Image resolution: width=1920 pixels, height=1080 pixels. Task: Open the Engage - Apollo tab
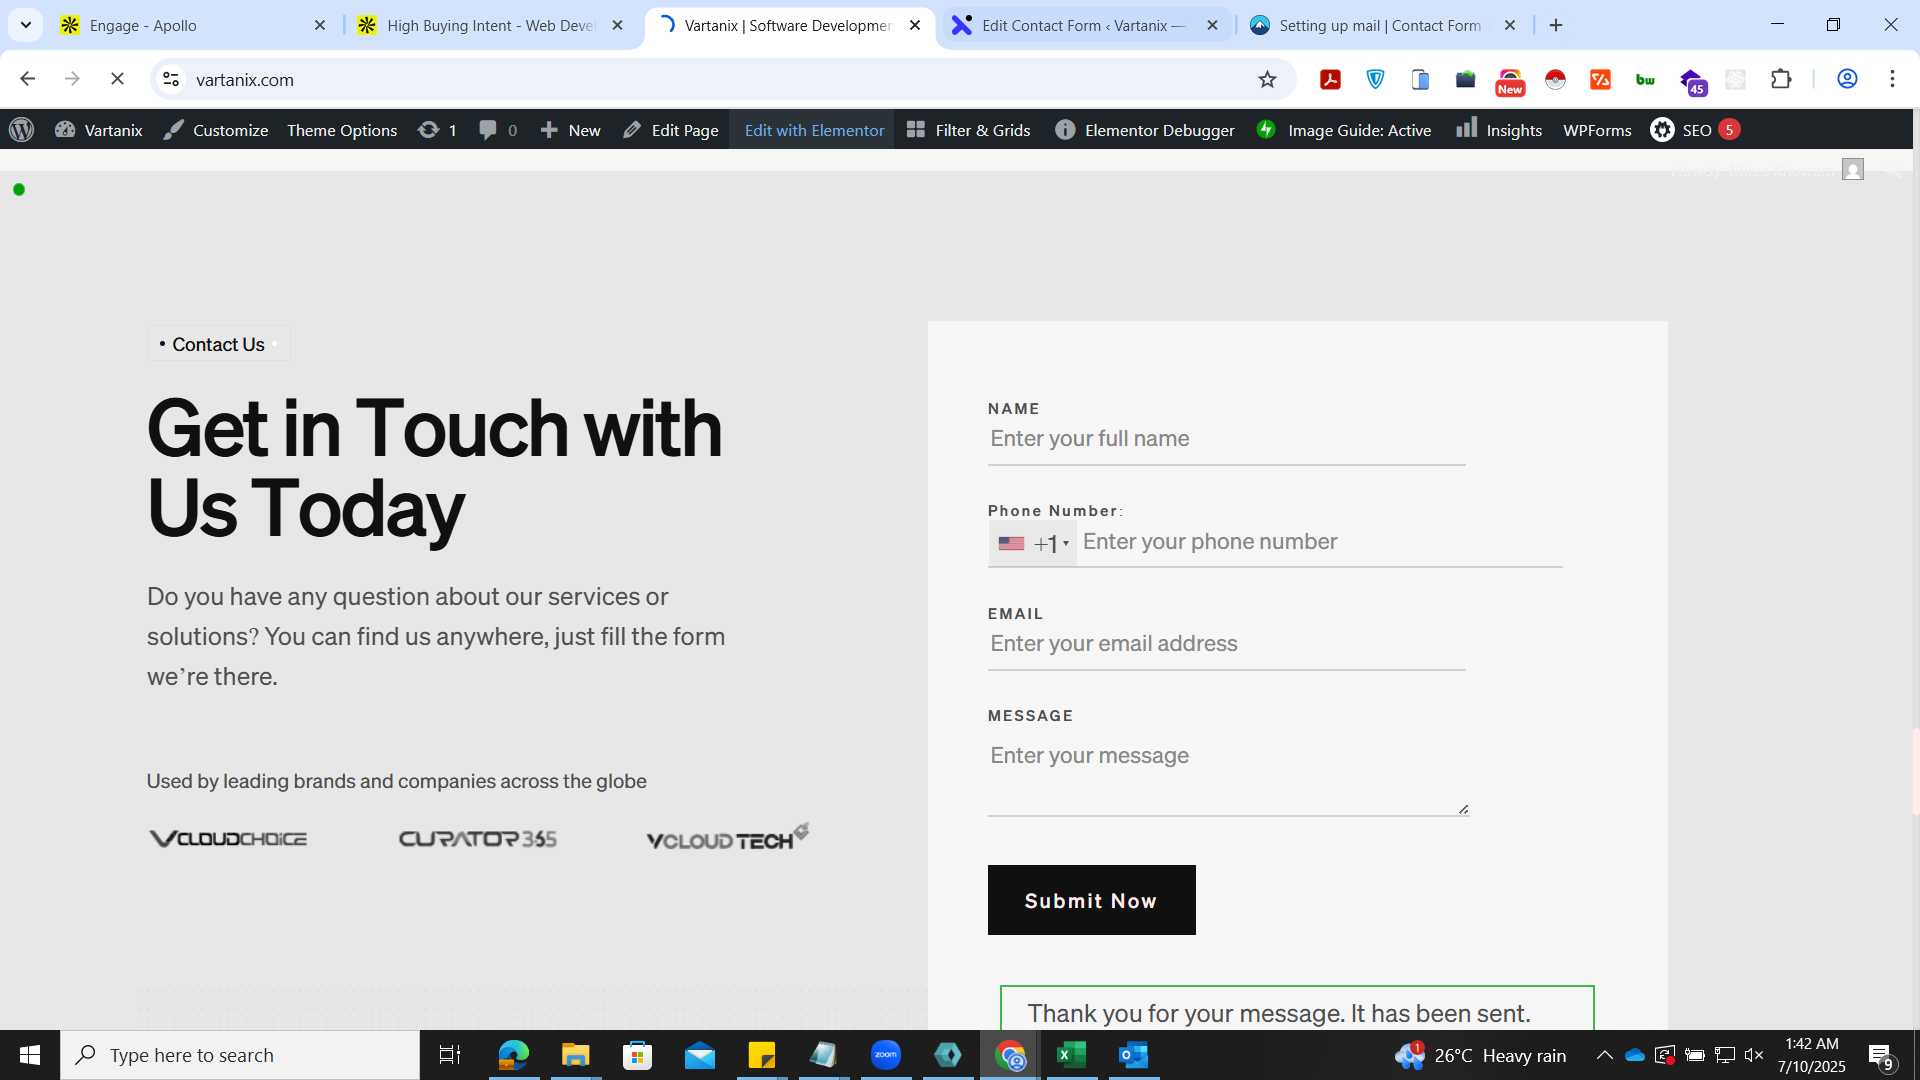tap(190, 25)
